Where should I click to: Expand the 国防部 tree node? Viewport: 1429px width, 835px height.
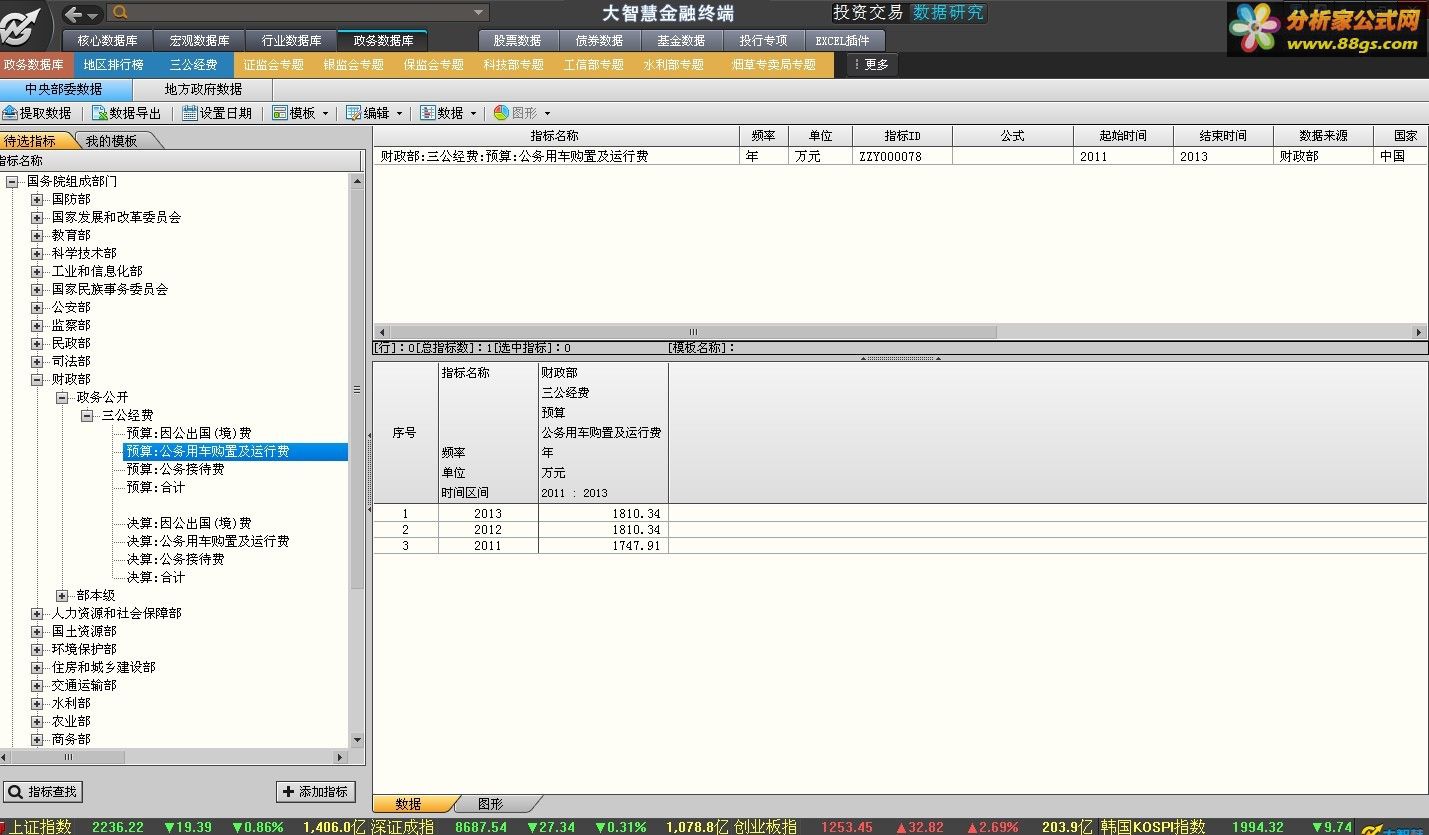point(37,199)
